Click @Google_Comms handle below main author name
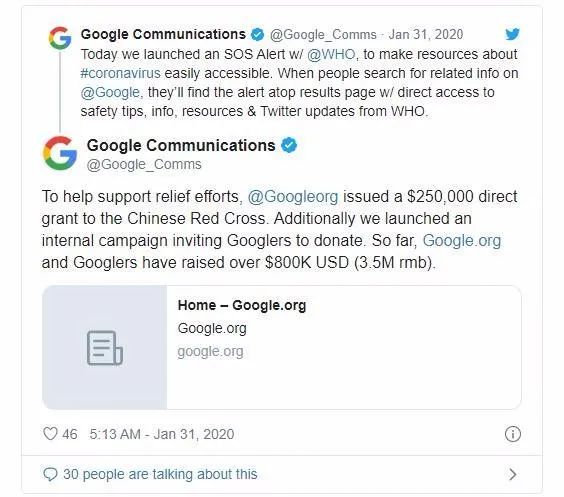Screen dimensions: 564x497 click(144, 164)
